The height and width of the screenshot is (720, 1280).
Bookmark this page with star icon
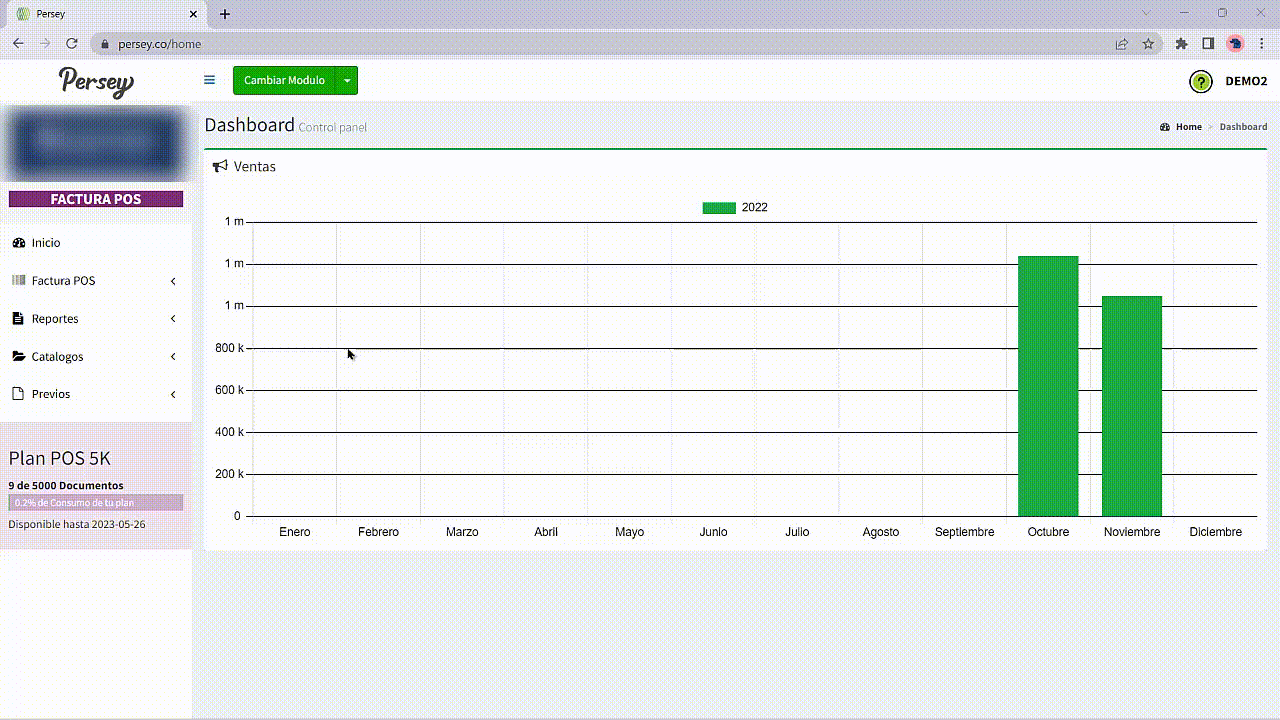[x=1148, y=44]
